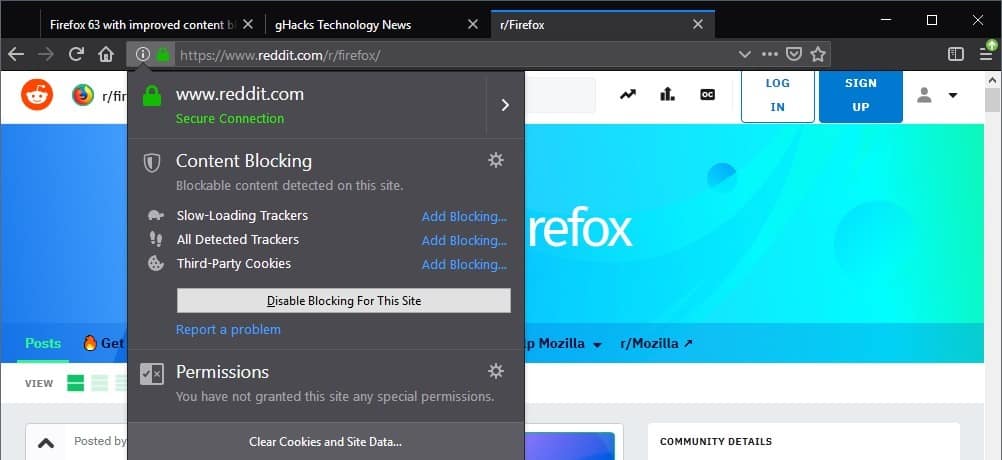Viewport: 1002px width, 460px height.
Task: Open Permissions settings gear
Action: pyautogui.click(x=496, y=371)
